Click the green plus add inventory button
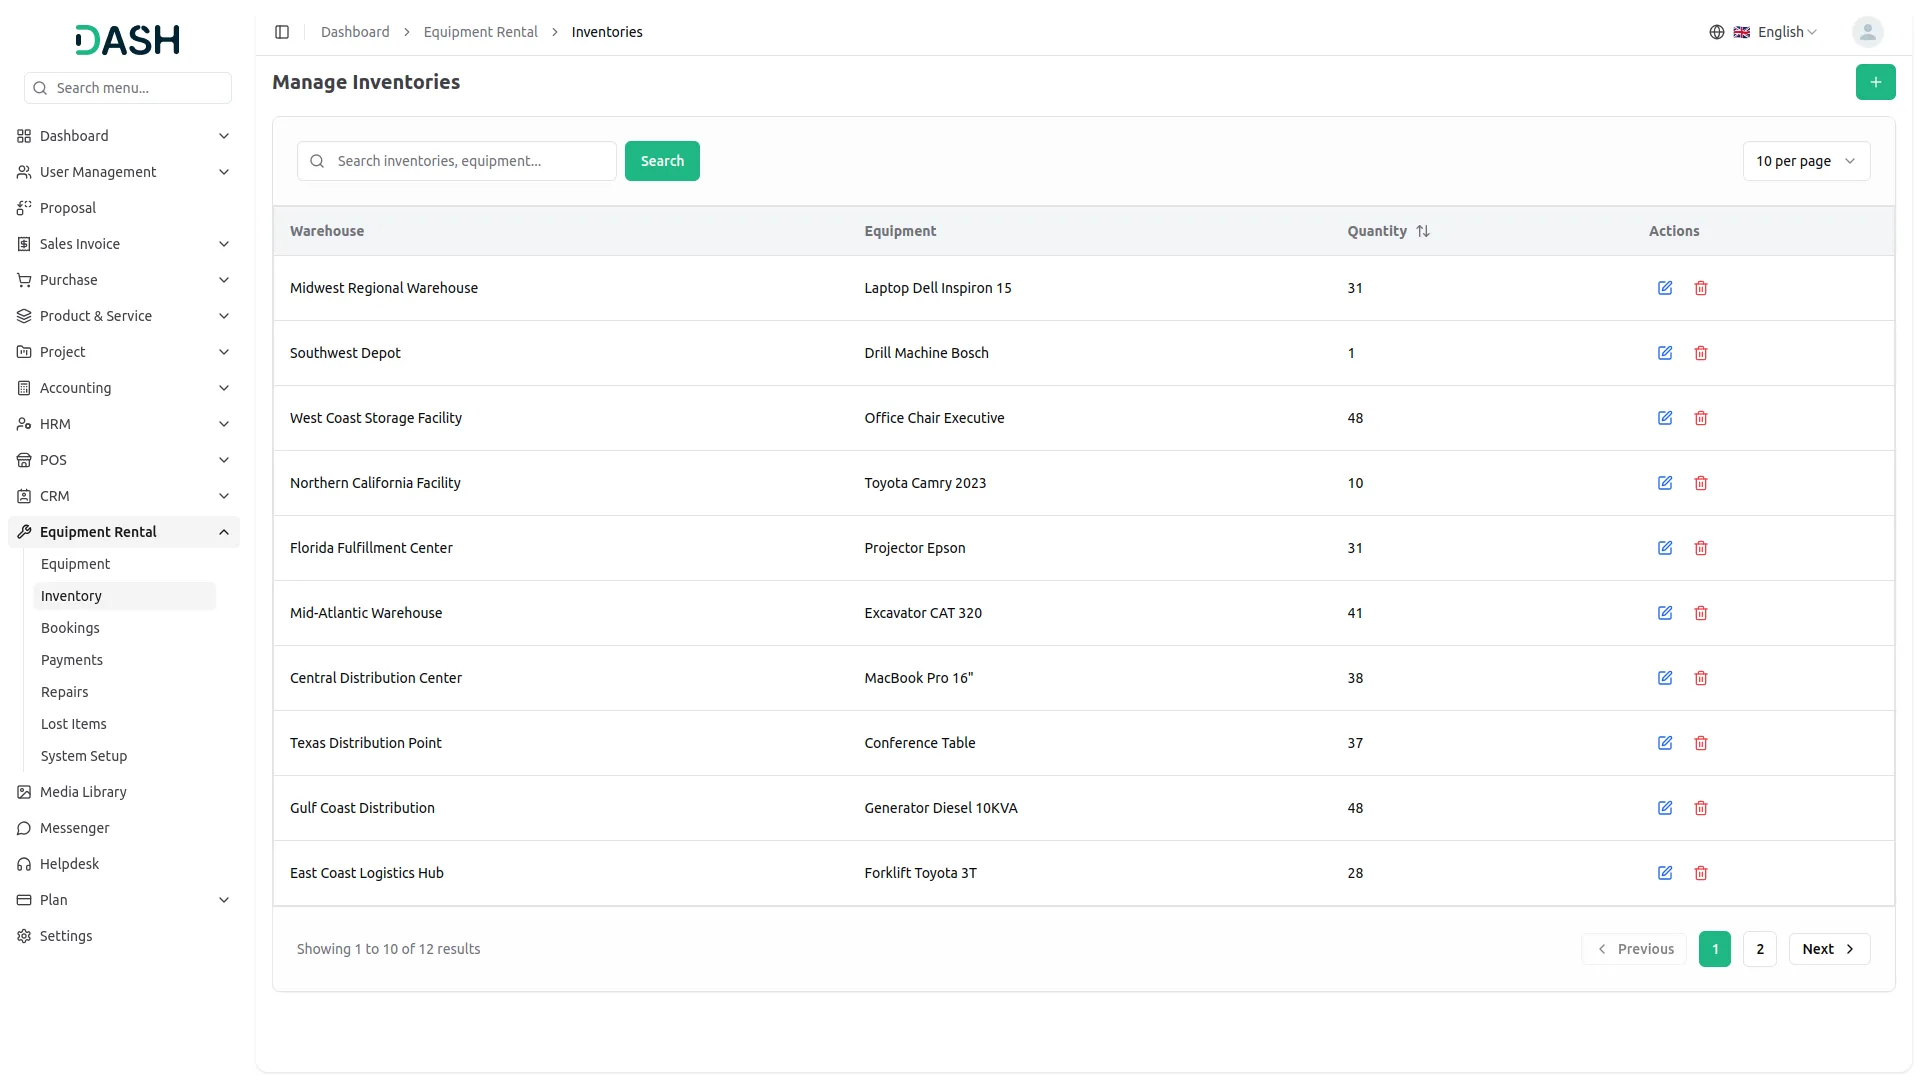The image size is (1920, 1080). point(1875,82)
